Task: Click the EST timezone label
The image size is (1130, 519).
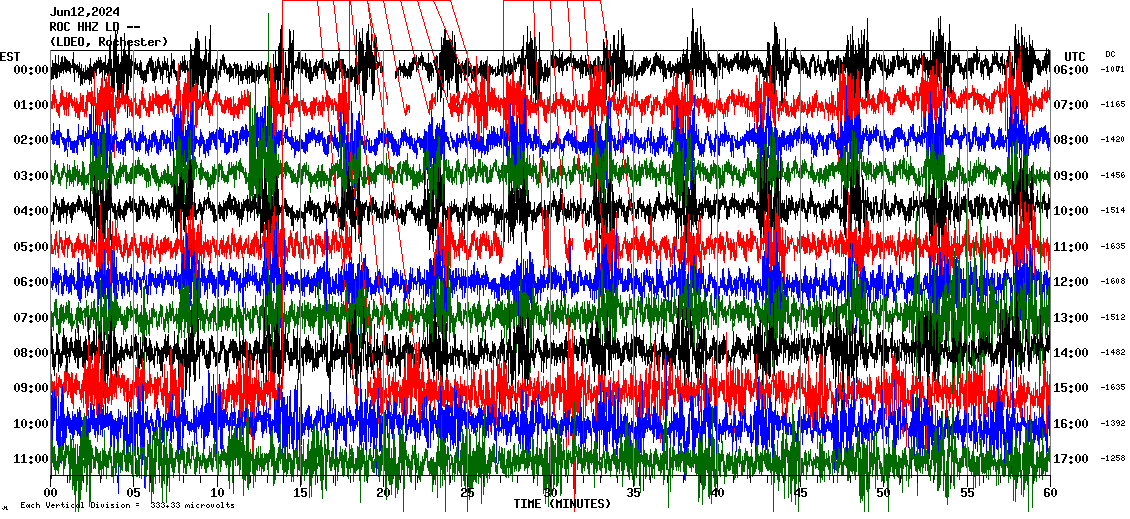Action: (x=10, y=56)
